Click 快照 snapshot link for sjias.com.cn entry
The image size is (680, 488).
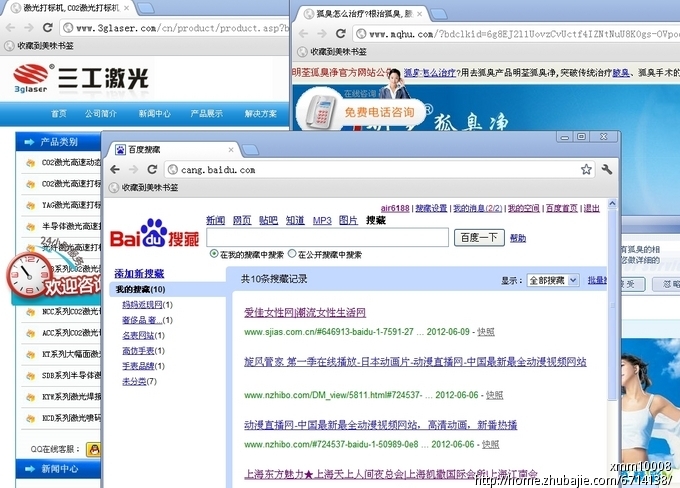[486, 332]
